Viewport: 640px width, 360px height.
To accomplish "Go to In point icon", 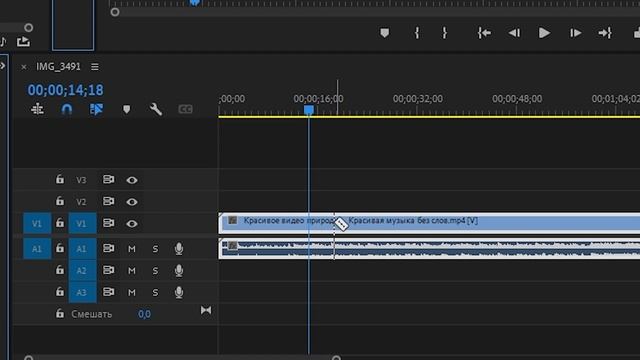I will (x=484, y=33).
